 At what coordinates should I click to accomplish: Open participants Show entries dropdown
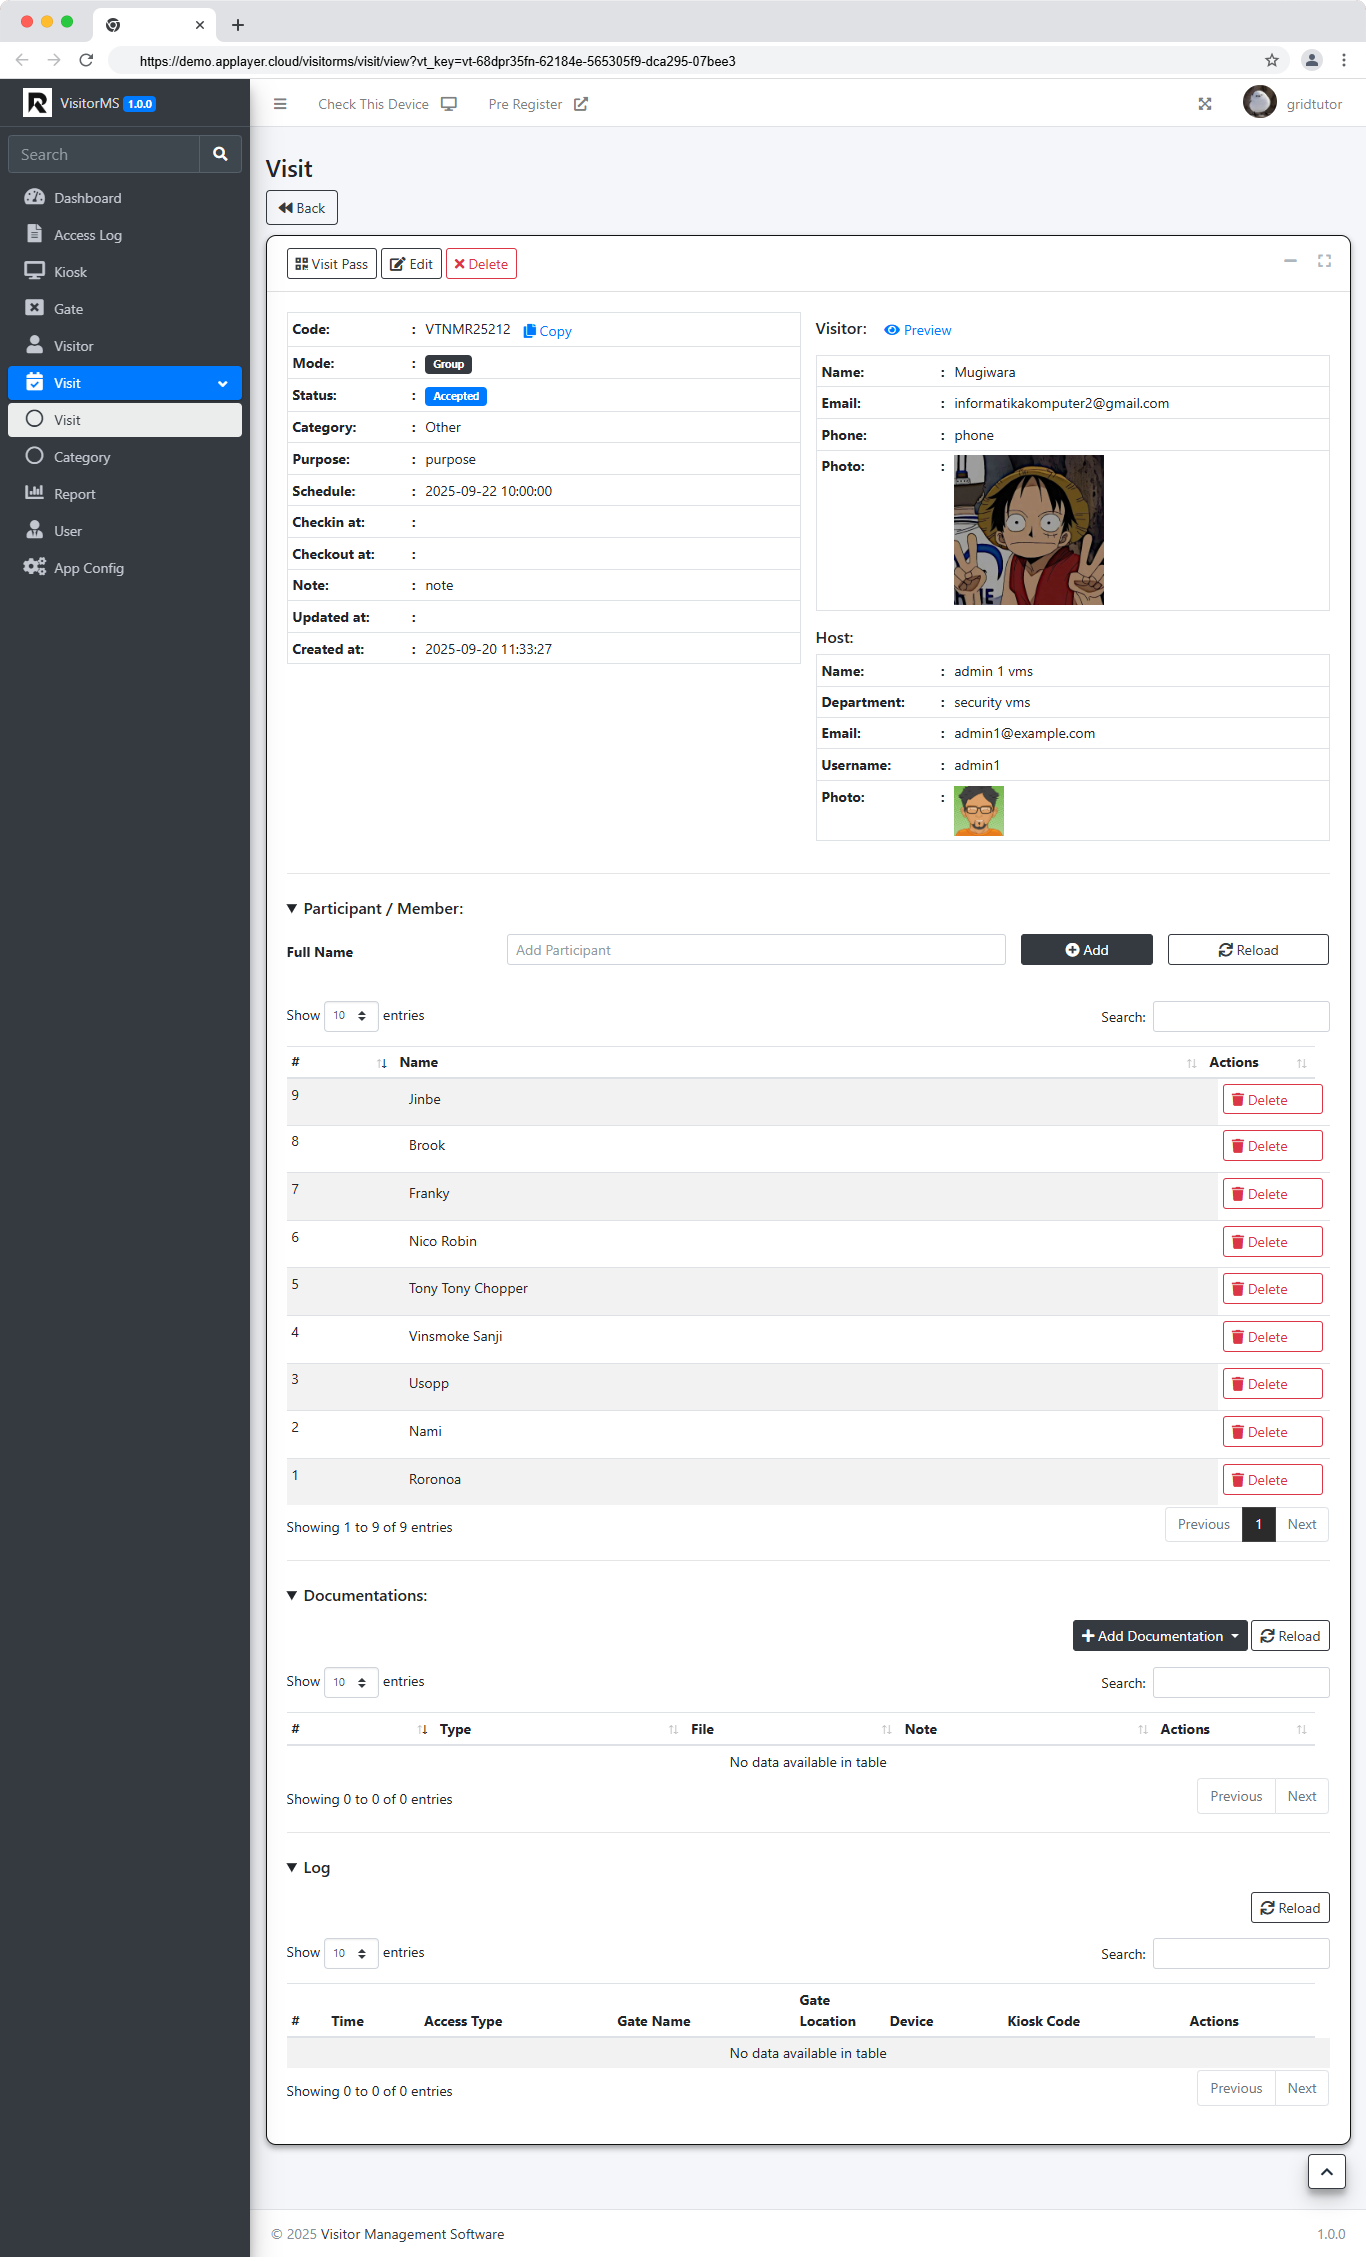pos(351,1016)
